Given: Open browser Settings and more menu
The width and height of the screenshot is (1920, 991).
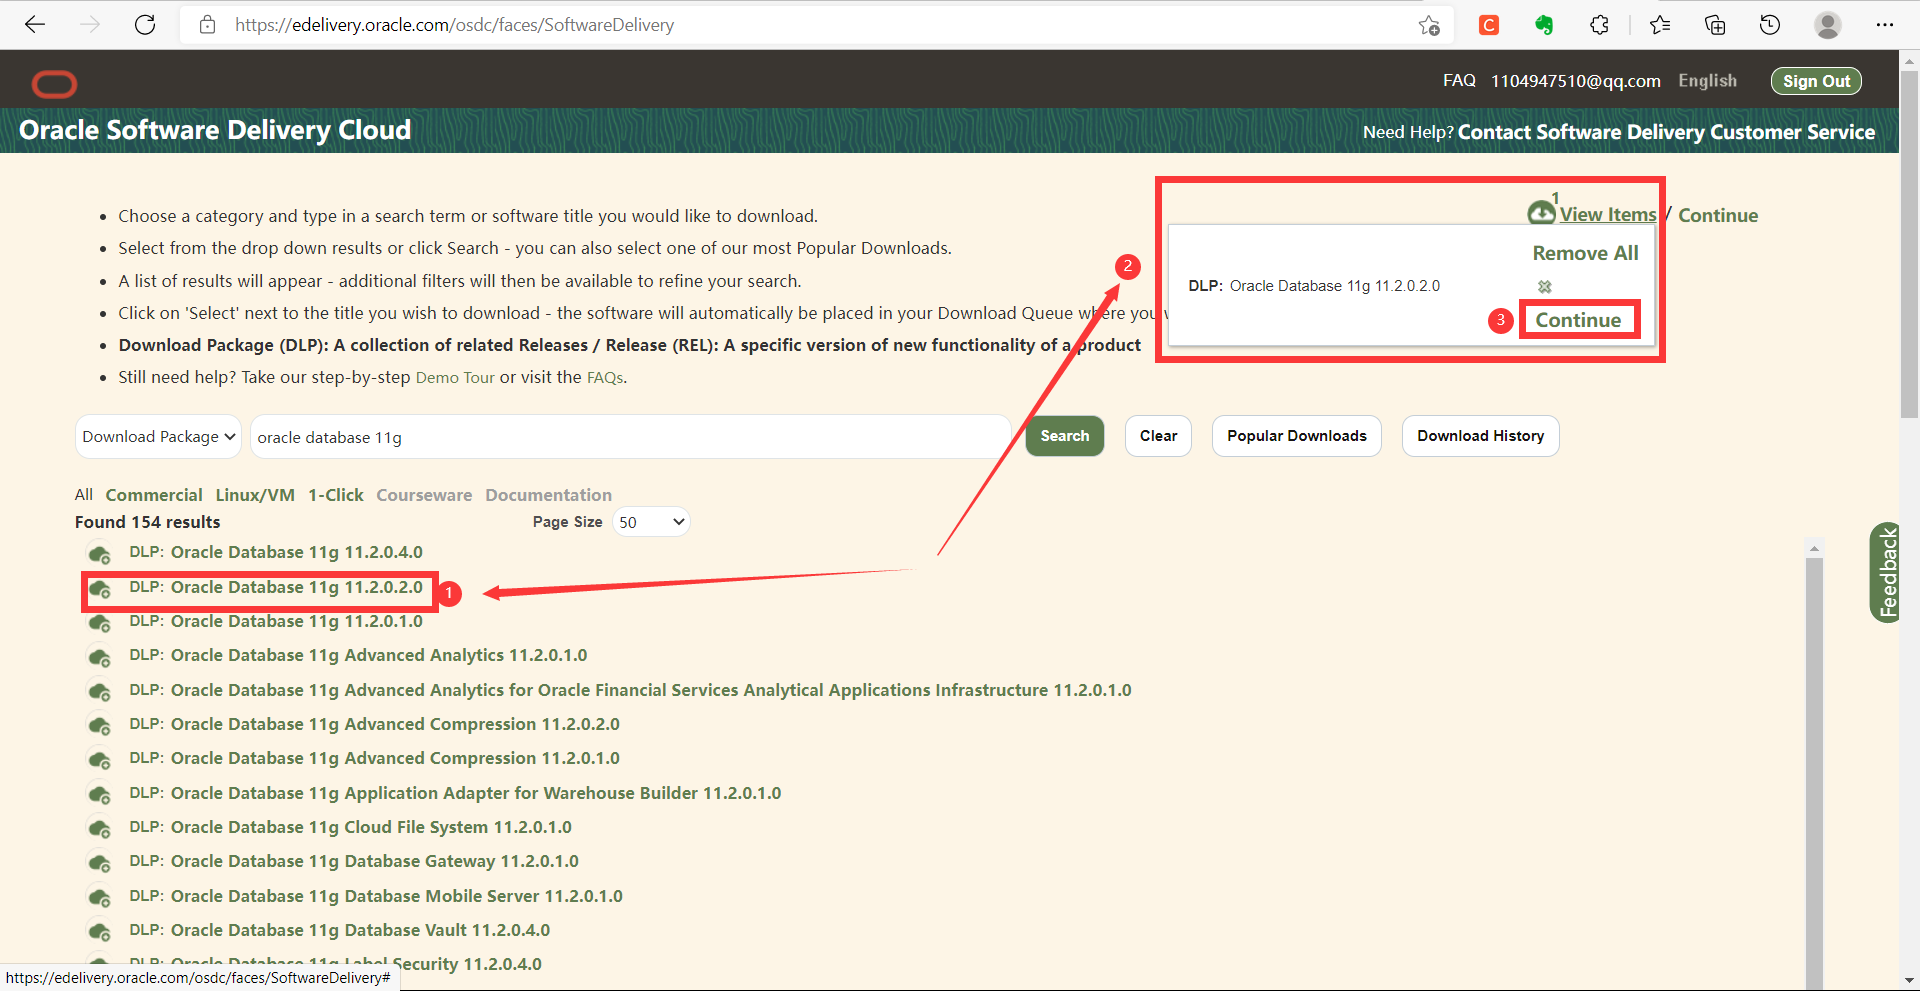Looking at the screenshot, I should [1885, 25].
